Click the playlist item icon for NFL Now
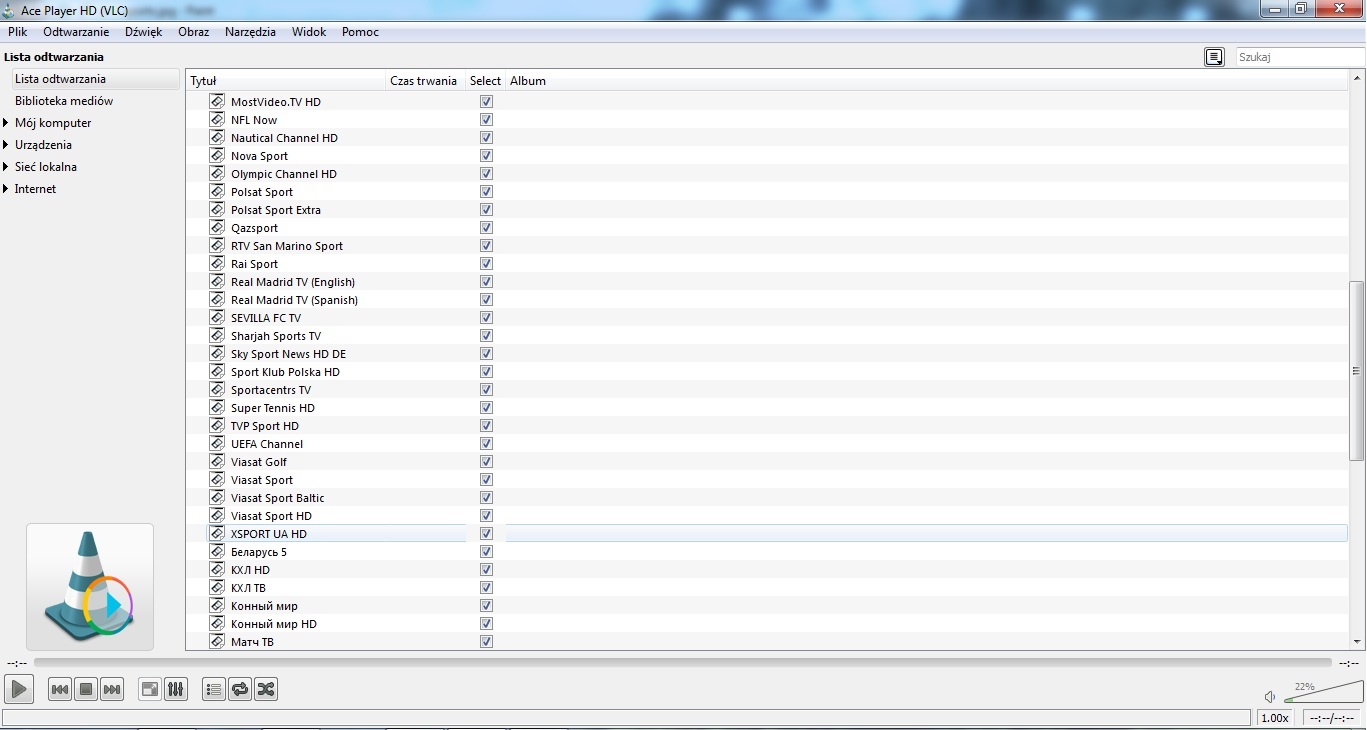The width and height of the screenshot is (1367, 730). pos(217,119)
